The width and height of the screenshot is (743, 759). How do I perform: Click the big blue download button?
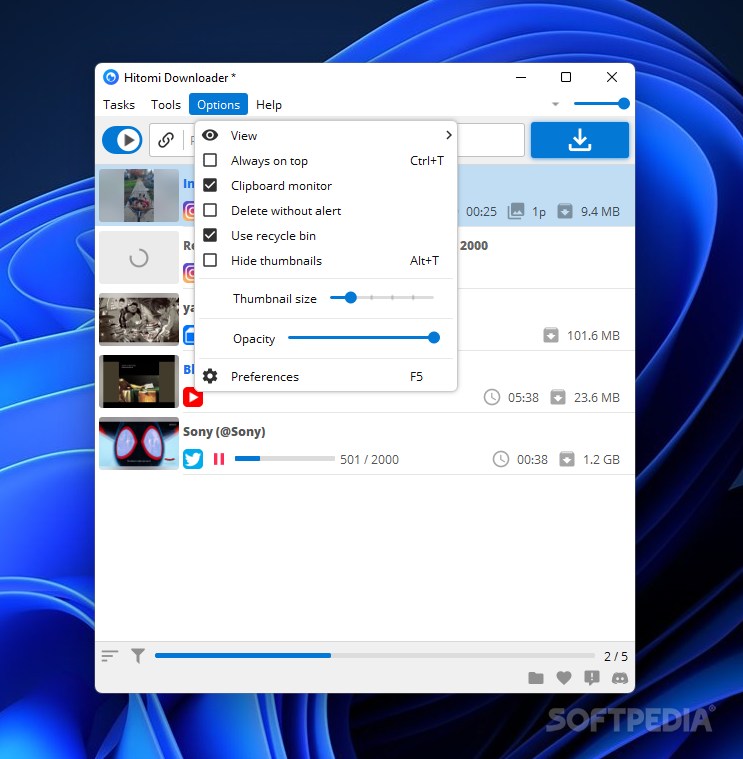pyautogui.click(x=579, y=140)
